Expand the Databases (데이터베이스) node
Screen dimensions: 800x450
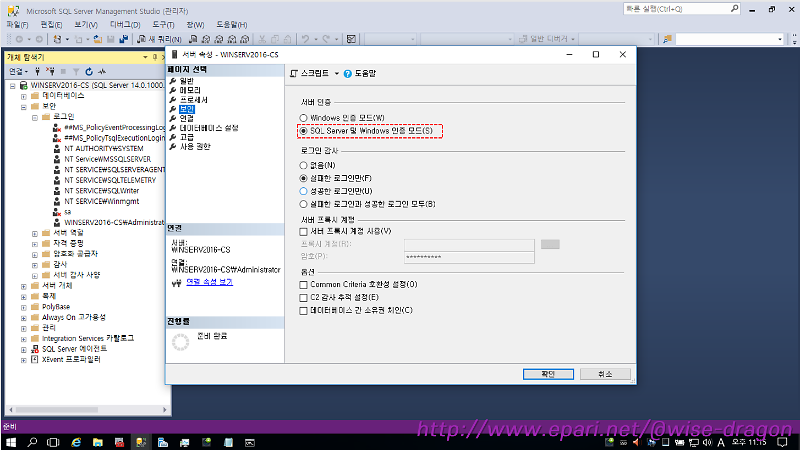pyautogui.click(x=23, y=96)
